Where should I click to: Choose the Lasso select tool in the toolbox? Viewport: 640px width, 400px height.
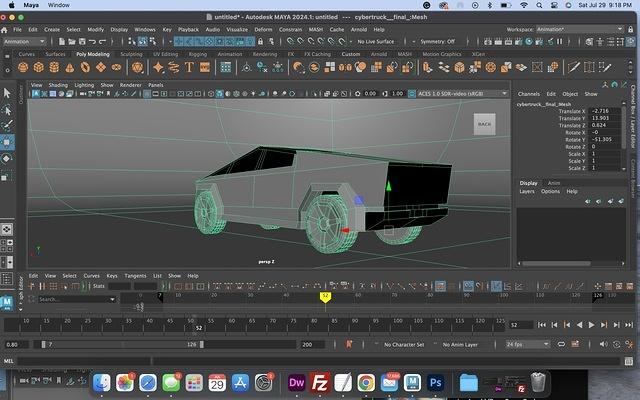tap(7, 110)
